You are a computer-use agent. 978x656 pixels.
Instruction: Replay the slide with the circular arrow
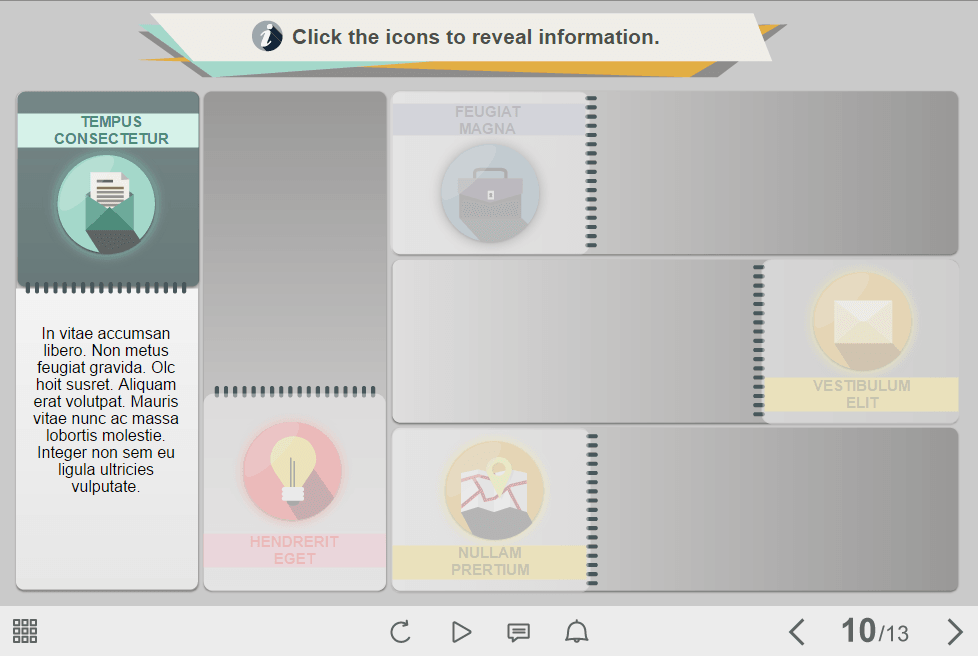pos(400,632)
